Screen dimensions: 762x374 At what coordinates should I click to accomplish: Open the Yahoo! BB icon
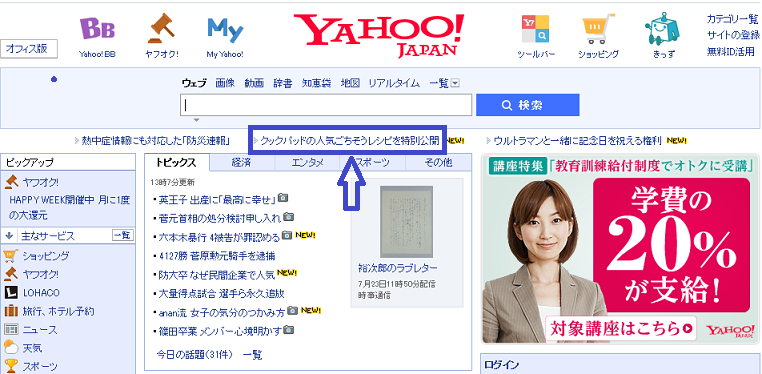(x=97, y=29)
